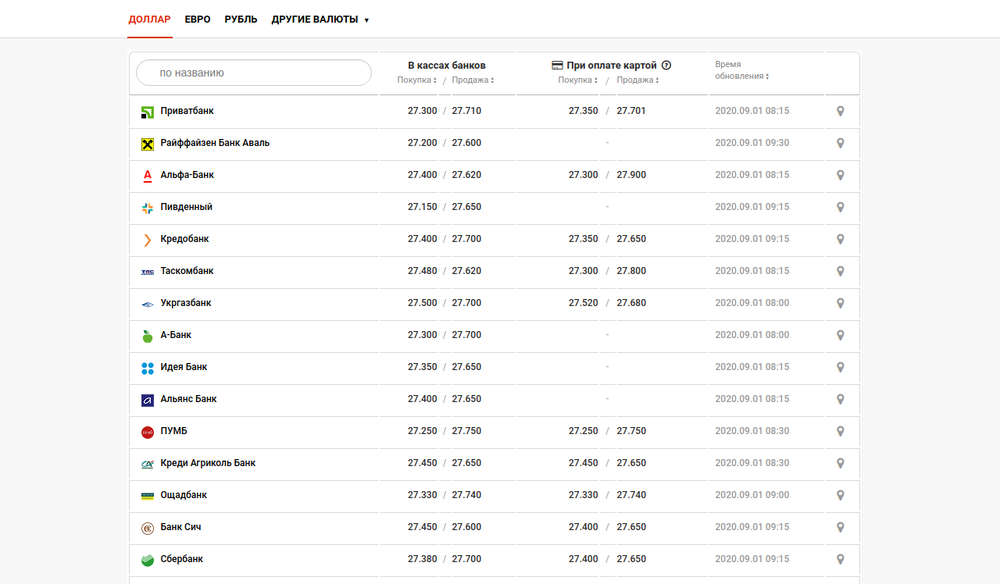Sort by card payment Покупка rate
This screenshot has width=1000, height=584.
click(x=577, y=80)
